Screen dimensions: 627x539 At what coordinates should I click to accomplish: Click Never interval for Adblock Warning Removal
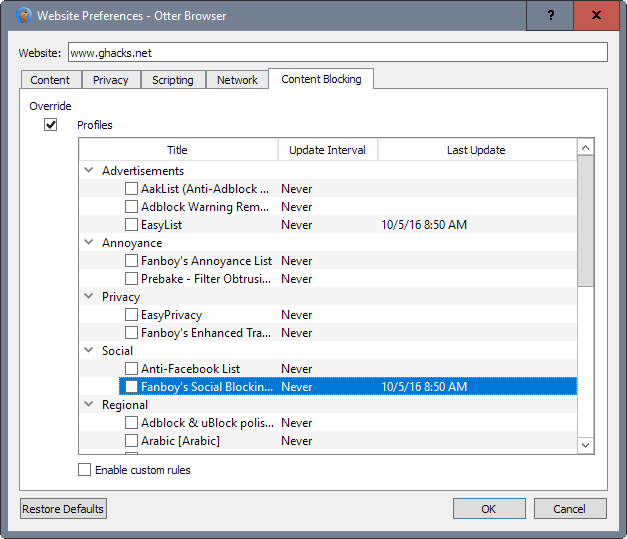[297, 207]
